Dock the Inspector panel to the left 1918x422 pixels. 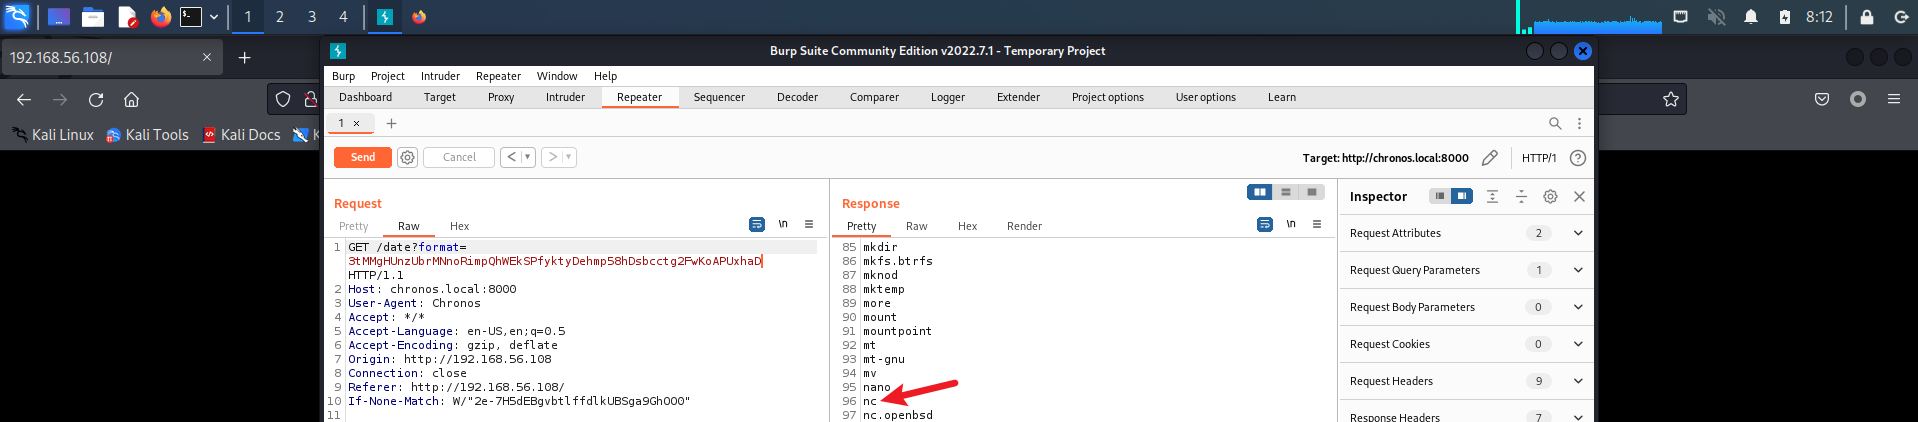tap(1440, 196)
